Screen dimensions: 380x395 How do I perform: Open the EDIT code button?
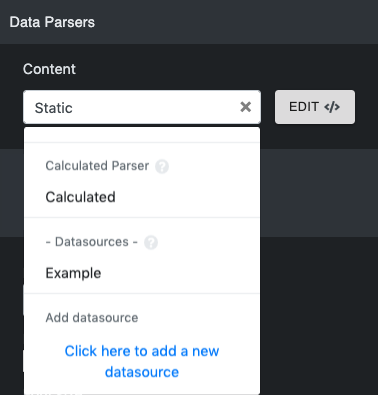click(x=315, y=107)
